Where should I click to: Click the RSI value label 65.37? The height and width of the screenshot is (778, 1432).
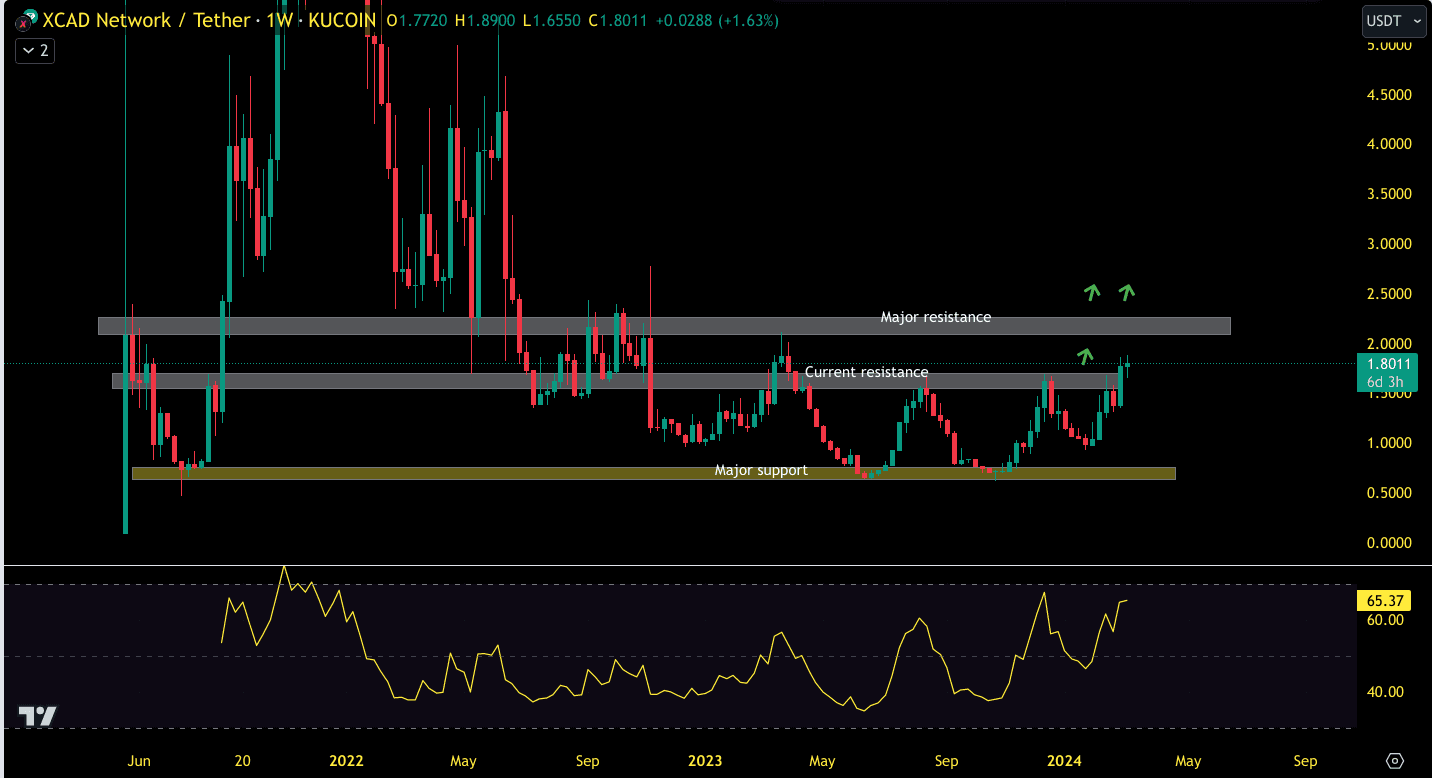click(1386, 601)
